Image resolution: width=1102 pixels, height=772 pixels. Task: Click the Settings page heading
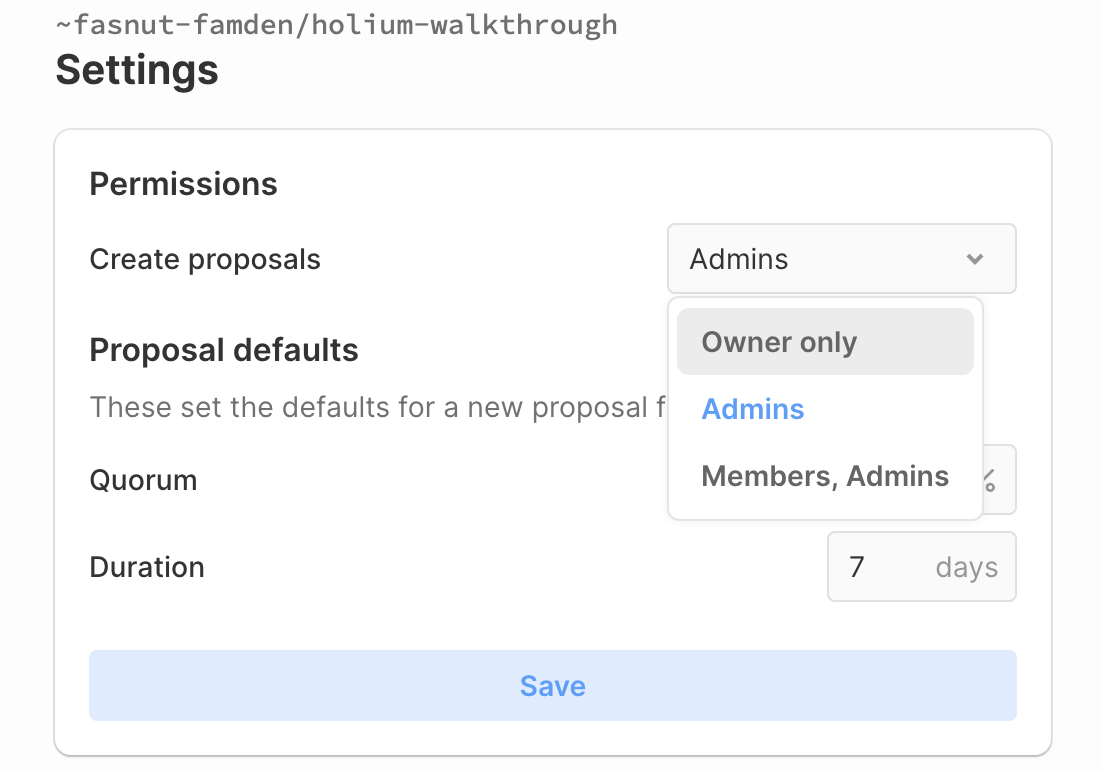(x=137, y=70)
